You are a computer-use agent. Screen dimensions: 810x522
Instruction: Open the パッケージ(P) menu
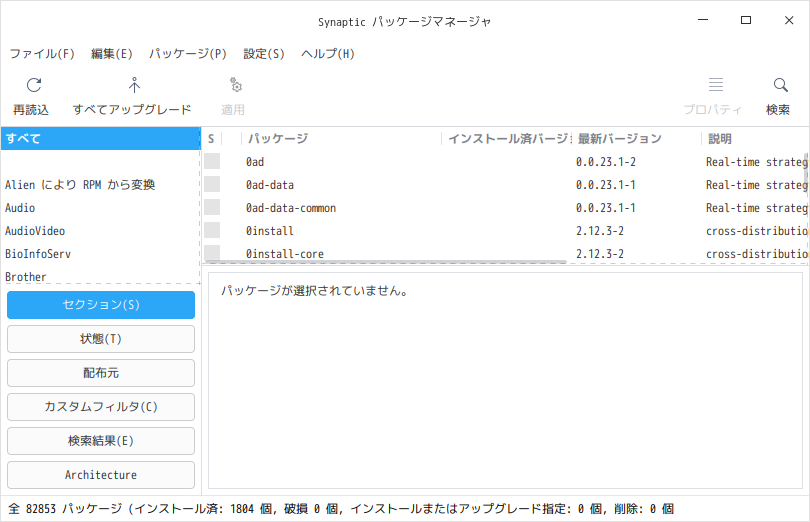pyautogui.click(x=188, y=54)
